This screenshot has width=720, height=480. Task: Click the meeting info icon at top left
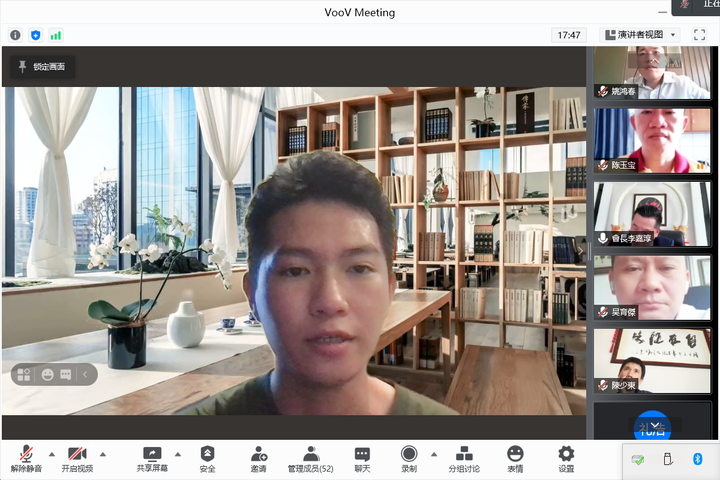click(x=15, y=35)
